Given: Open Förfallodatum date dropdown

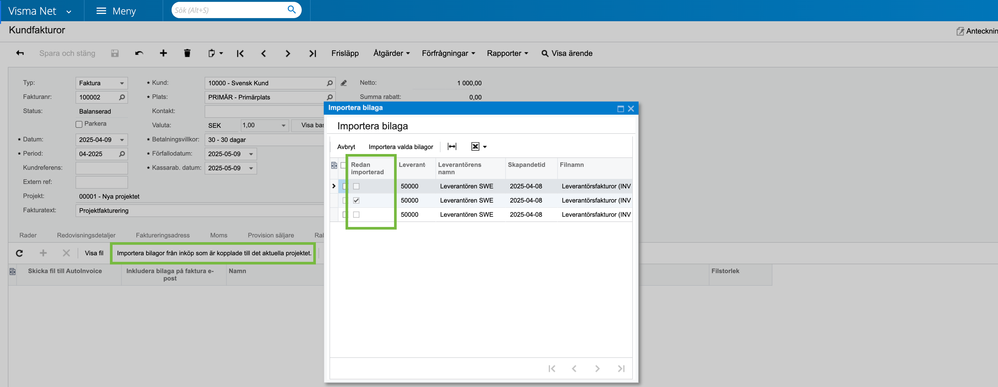Looking at the screenshot, I should click(252, 154).
